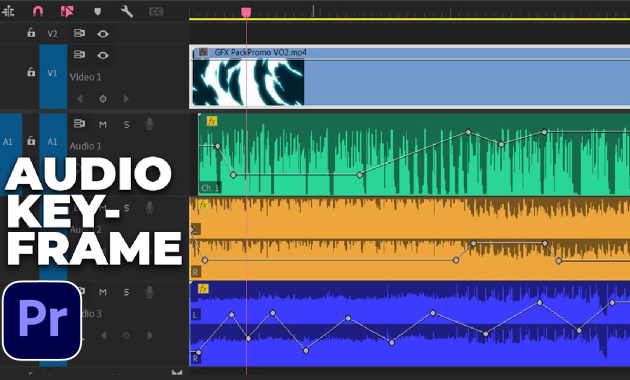The height and width of the screenshot is (380, 630).
Task: Toggle the Audio 1 track lock
Action: pyautogui.click(x=31, y=141)
